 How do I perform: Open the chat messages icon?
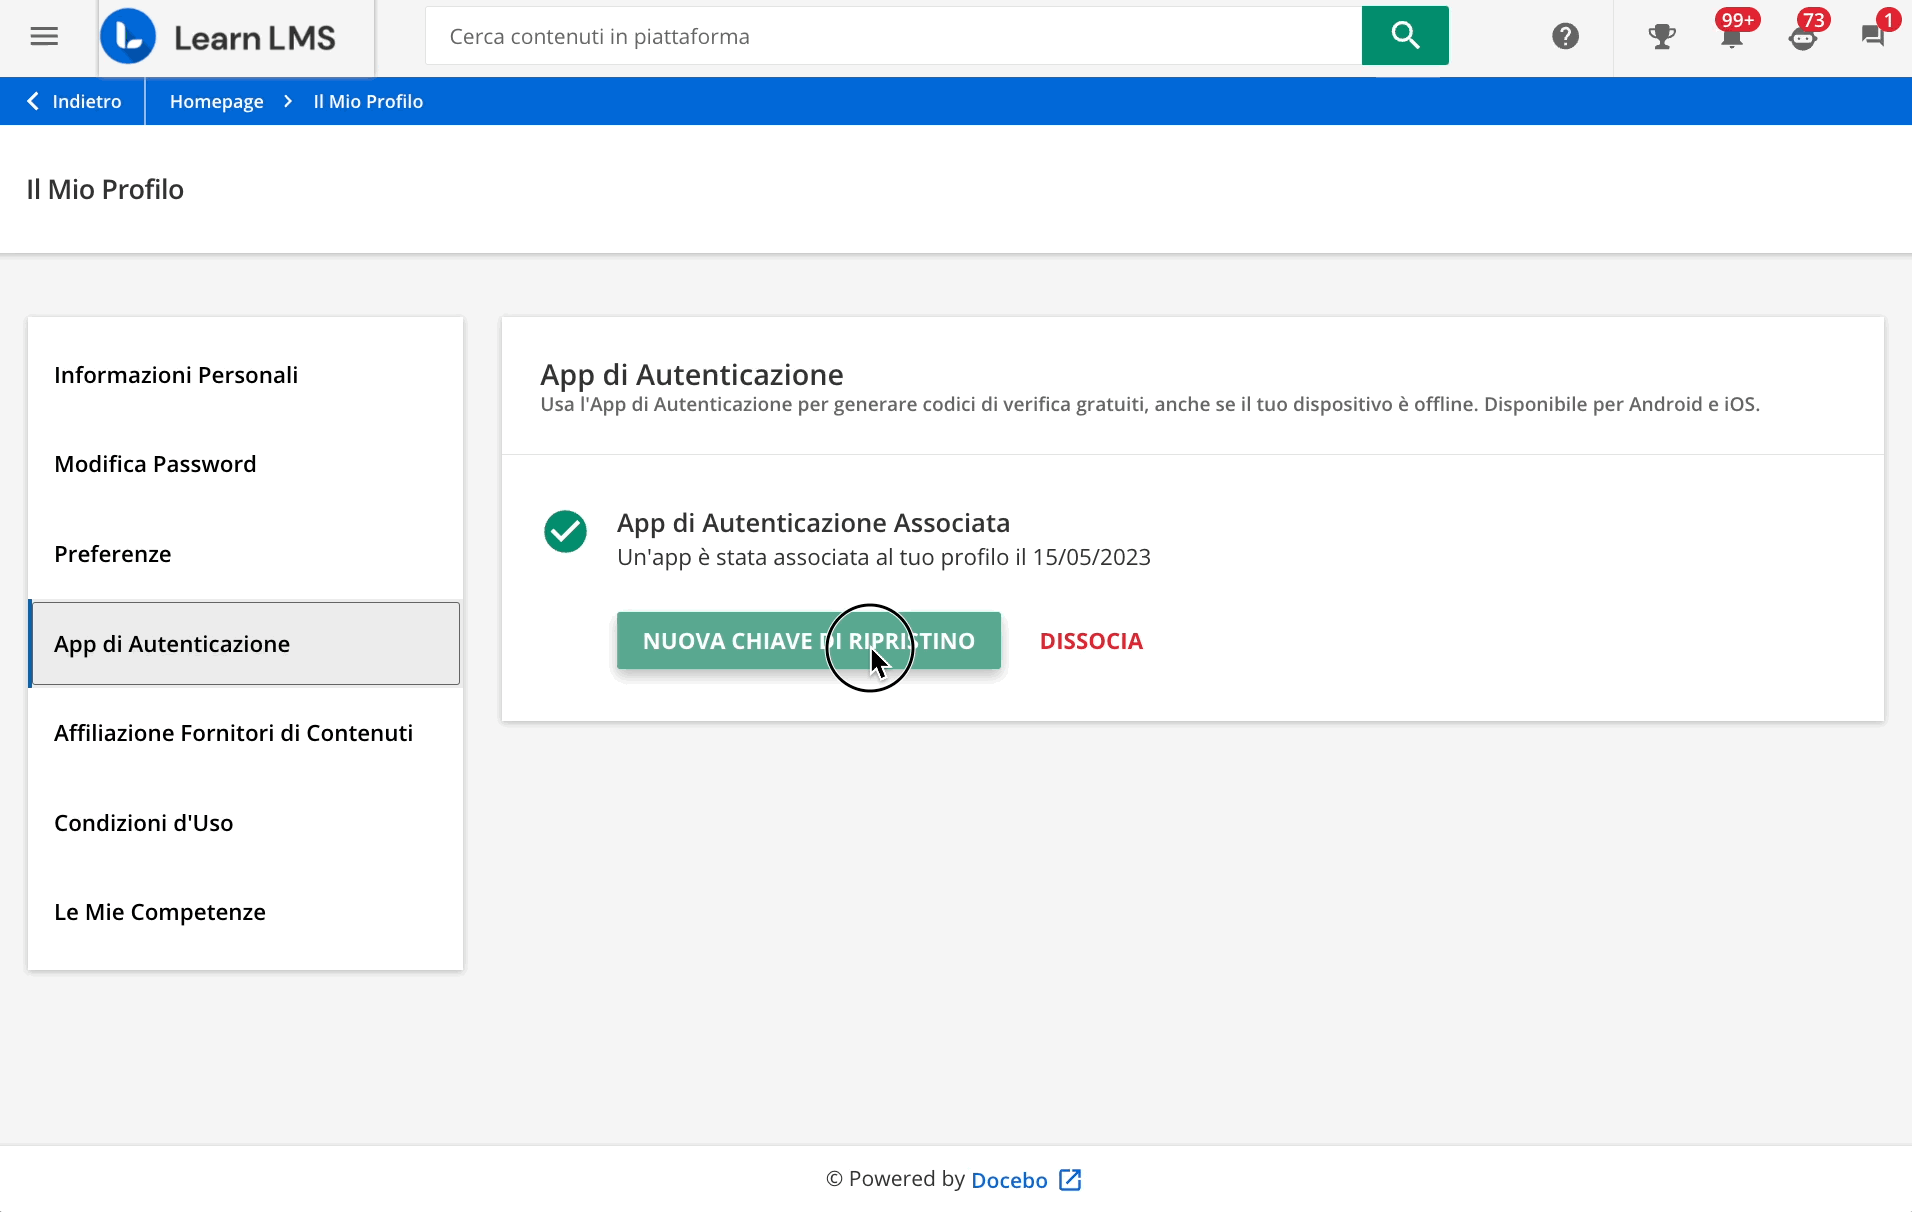pyautogui.click(x=1872, y=36)
